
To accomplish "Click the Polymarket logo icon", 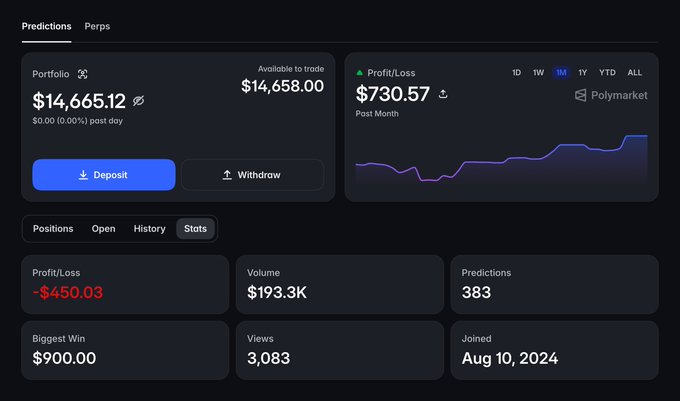I will pyautogui.click(x=580, y=95).
